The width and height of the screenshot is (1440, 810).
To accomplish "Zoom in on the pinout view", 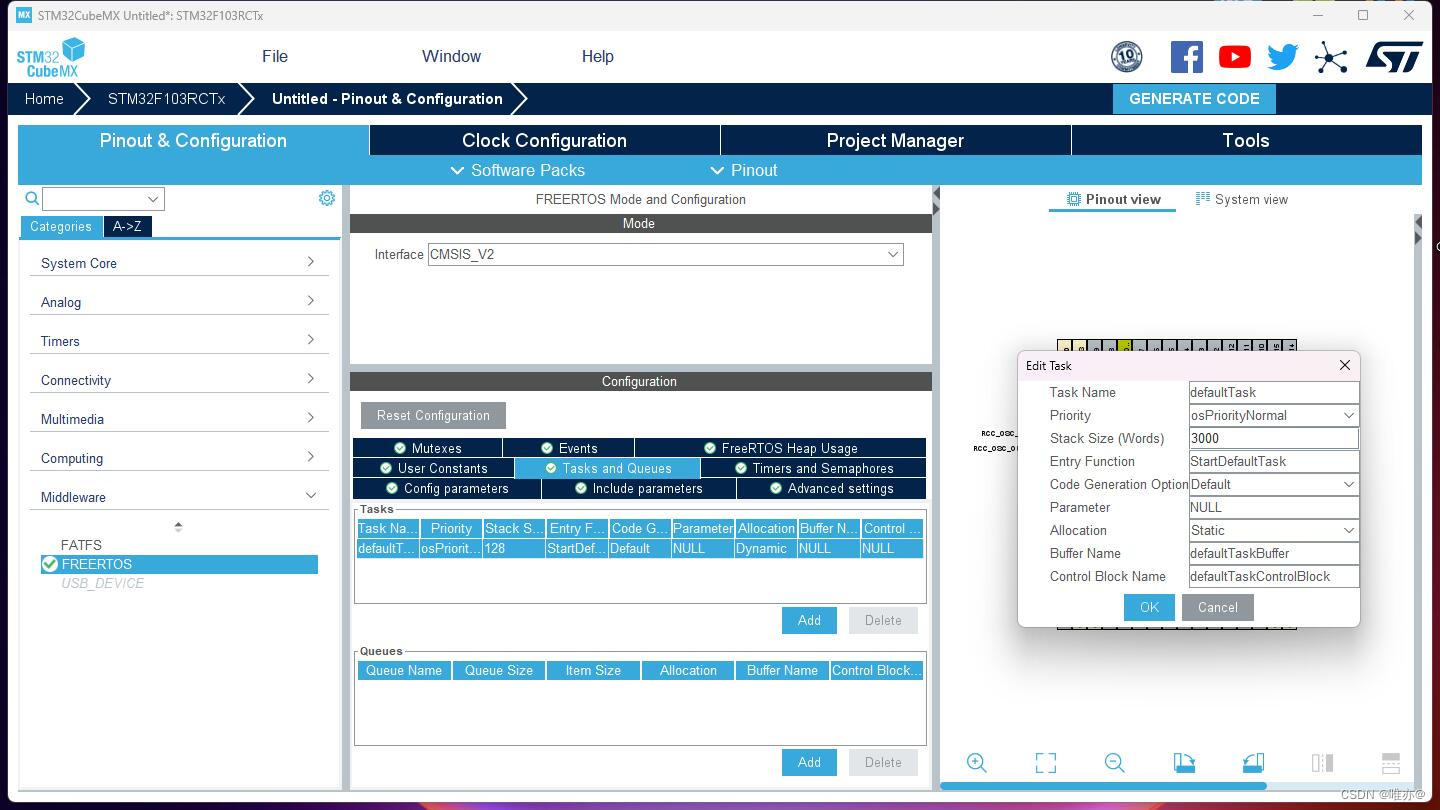I will pyautogui.click(x=977, y=763).
